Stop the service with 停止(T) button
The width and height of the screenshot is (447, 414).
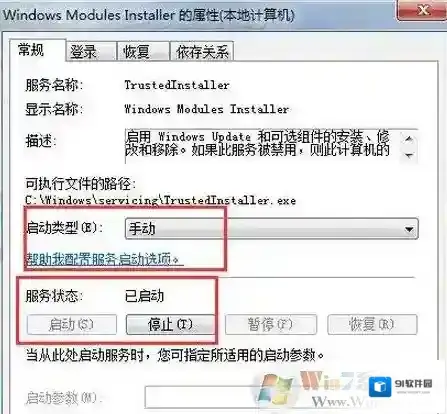[170, 324]
